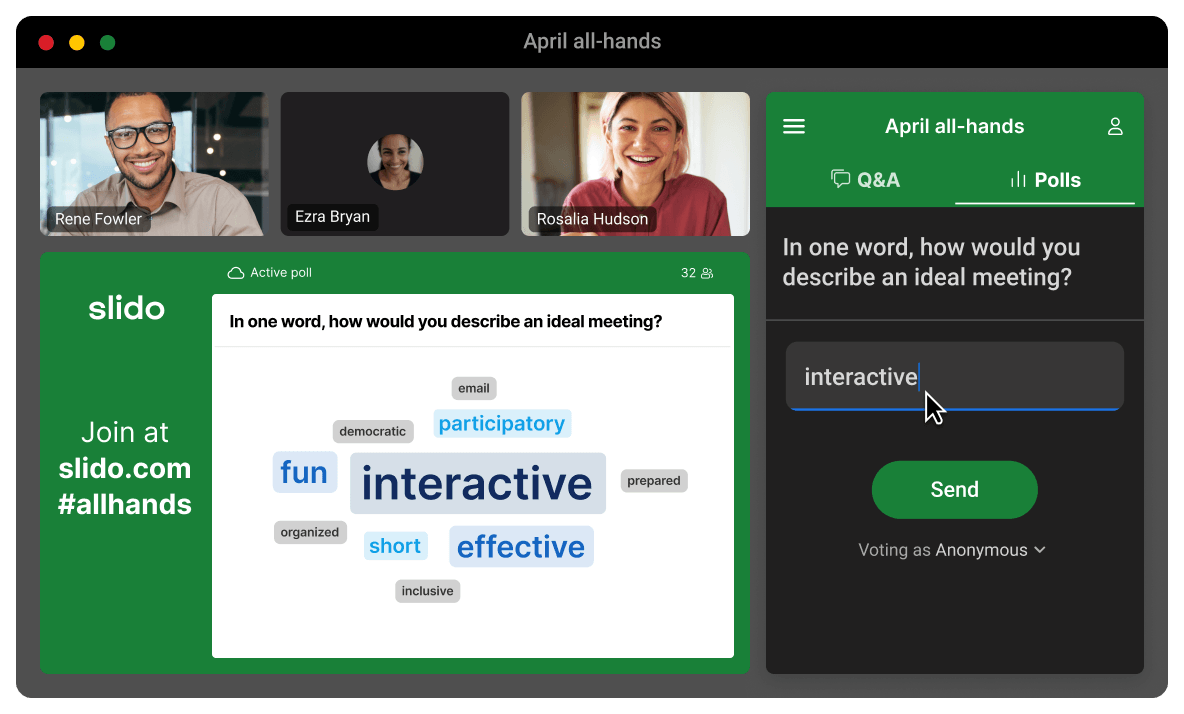The height and width of the screenshot is (714, 1184).
Task: Click the Q&A speech bubble icon
Action: click(x=841, y=179)
